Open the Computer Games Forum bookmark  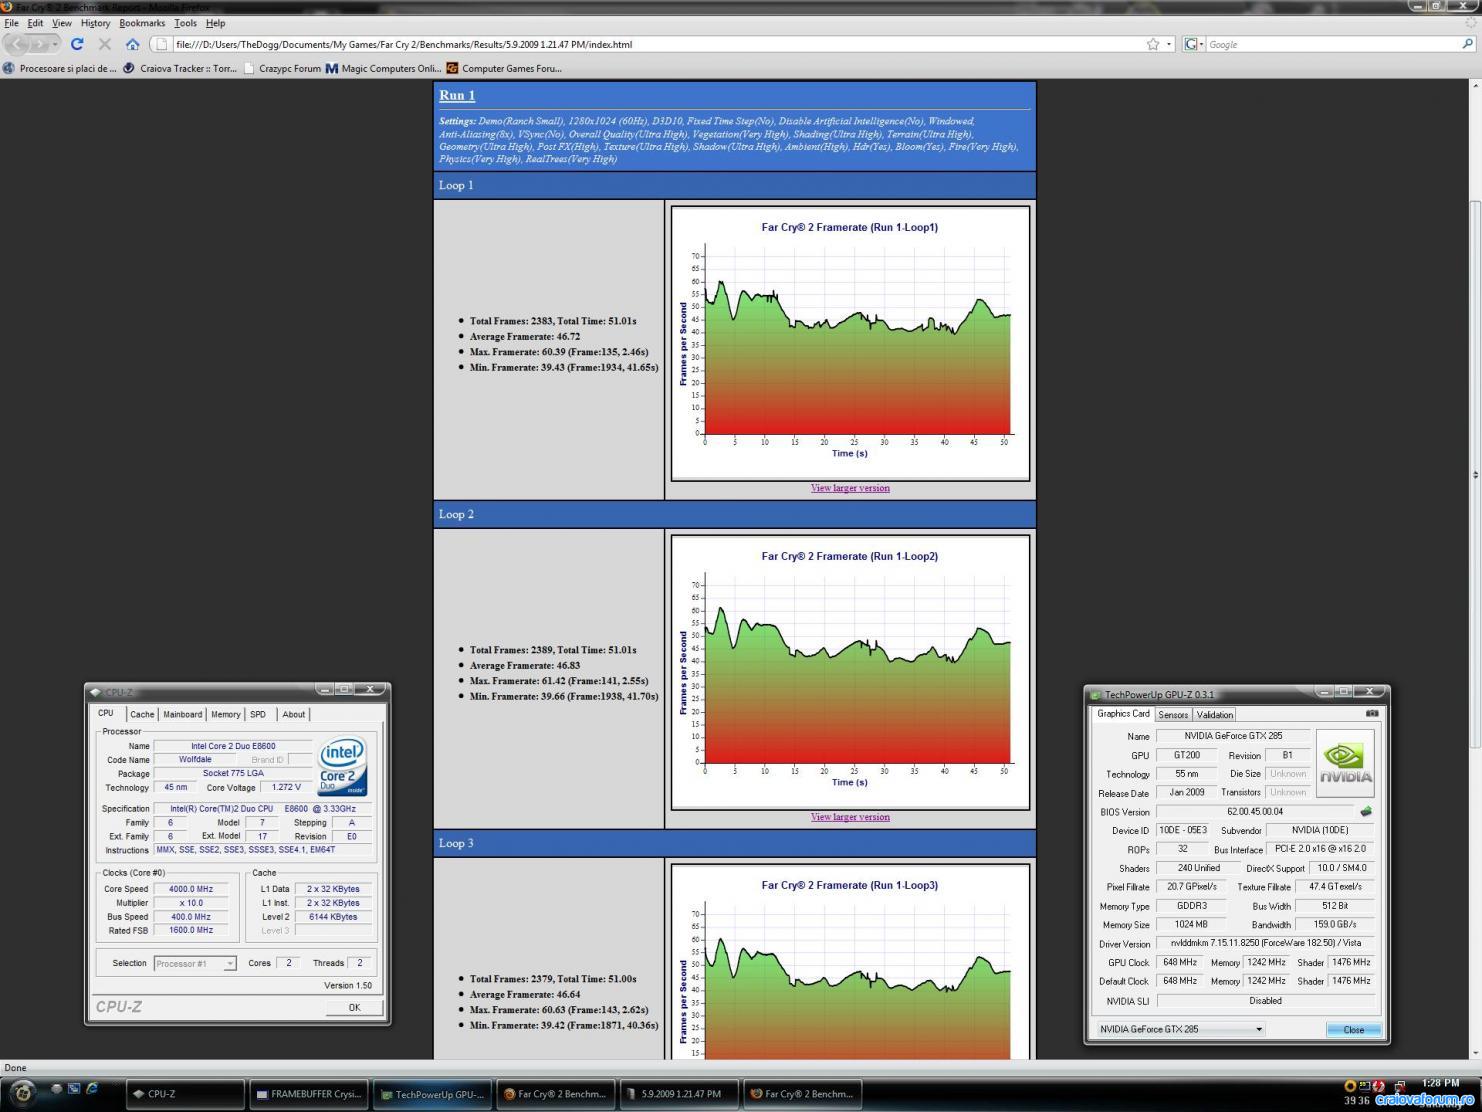pyautogui.click(x=504, y=68)
